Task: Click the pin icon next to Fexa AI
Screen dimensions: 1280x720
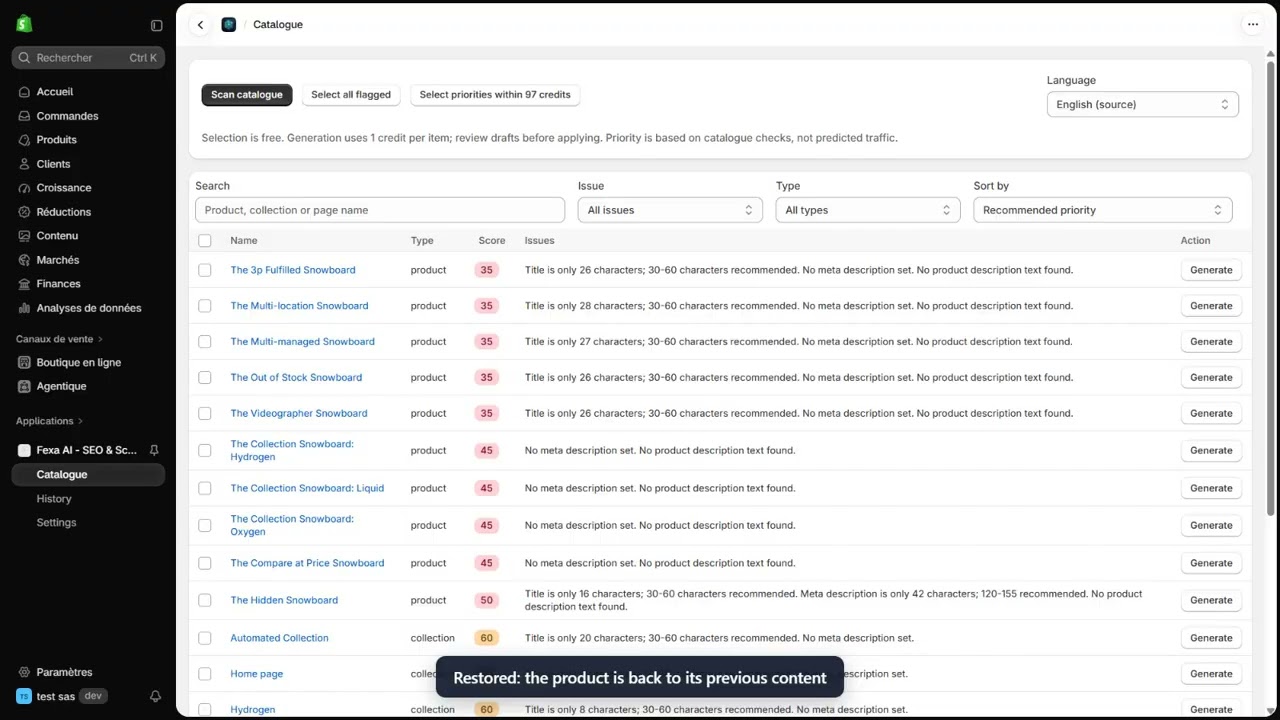Action: coord(154,450)
